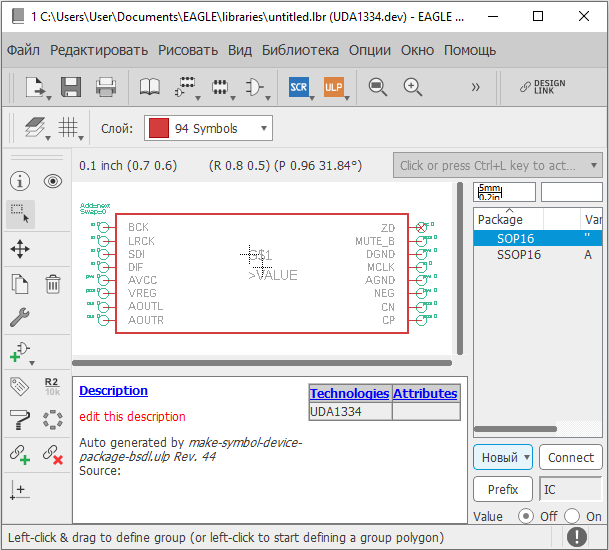Screen dimensions: 609x550
Task: Expand the command line history dropdown
Action: click(x=594, y=165)
